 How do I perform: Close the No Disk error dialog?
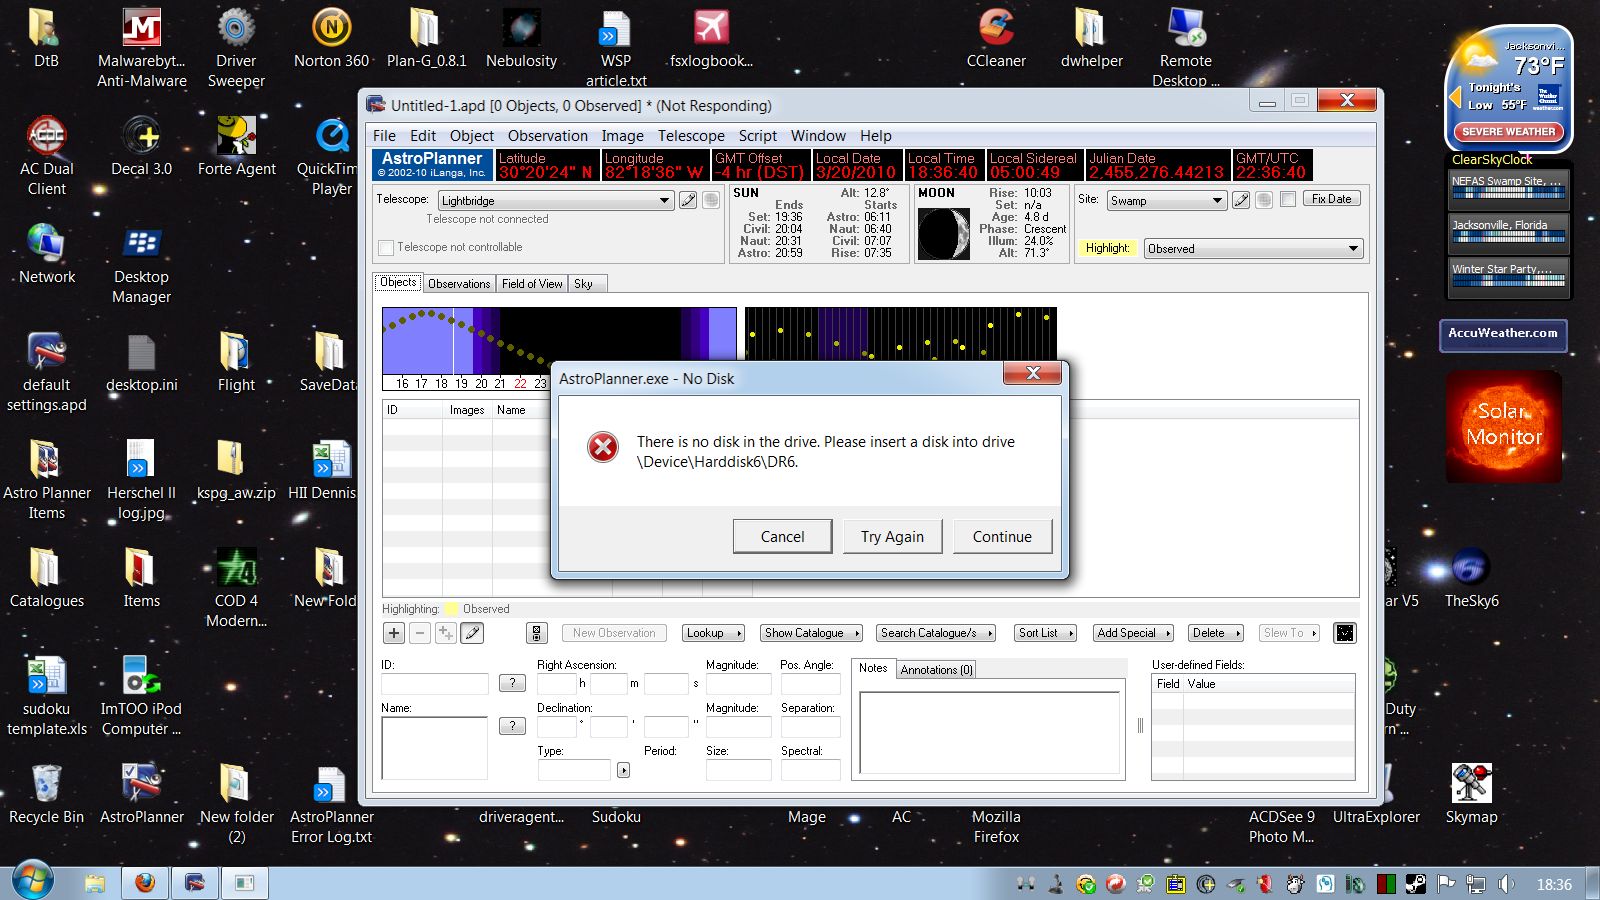(x=1033, y=373)
